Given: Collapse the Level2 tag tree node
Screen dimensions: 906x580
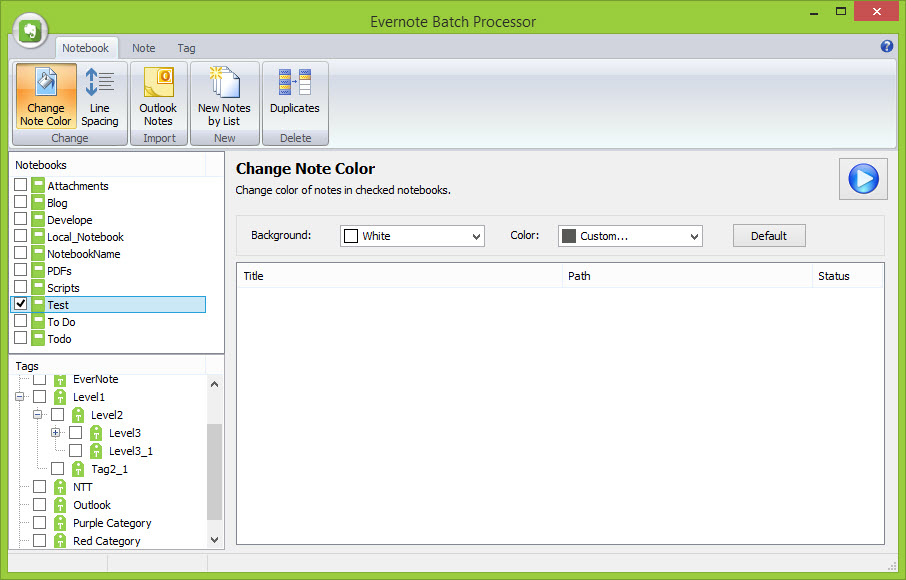Looking at the screenshot, I should click(38, 415).
